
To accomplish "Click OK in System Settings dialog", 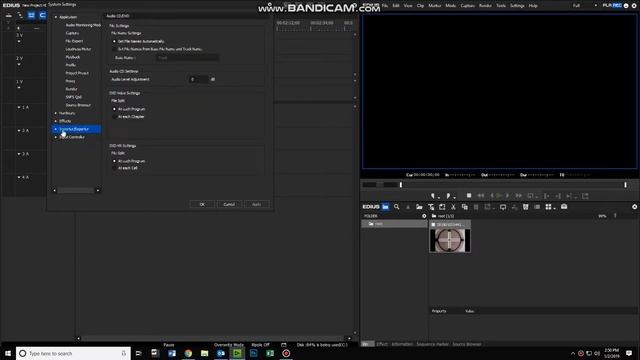I will pyautogui.click(x=202, y=204).
